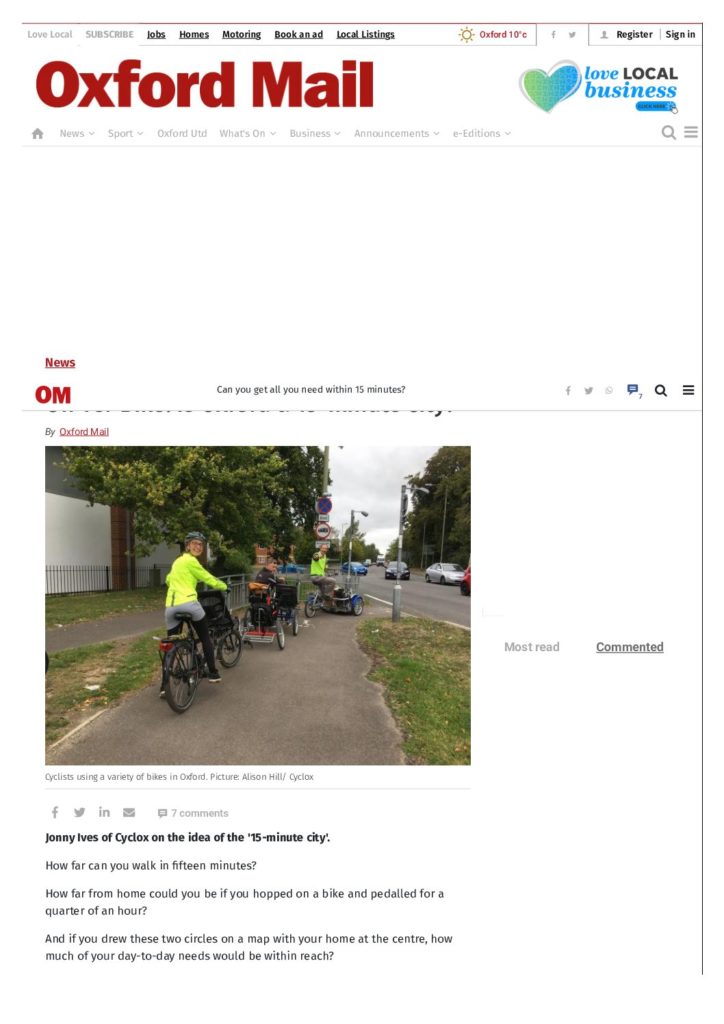Share article by email envelope icon
This screenshot has height=1024, width=724.
129,812
